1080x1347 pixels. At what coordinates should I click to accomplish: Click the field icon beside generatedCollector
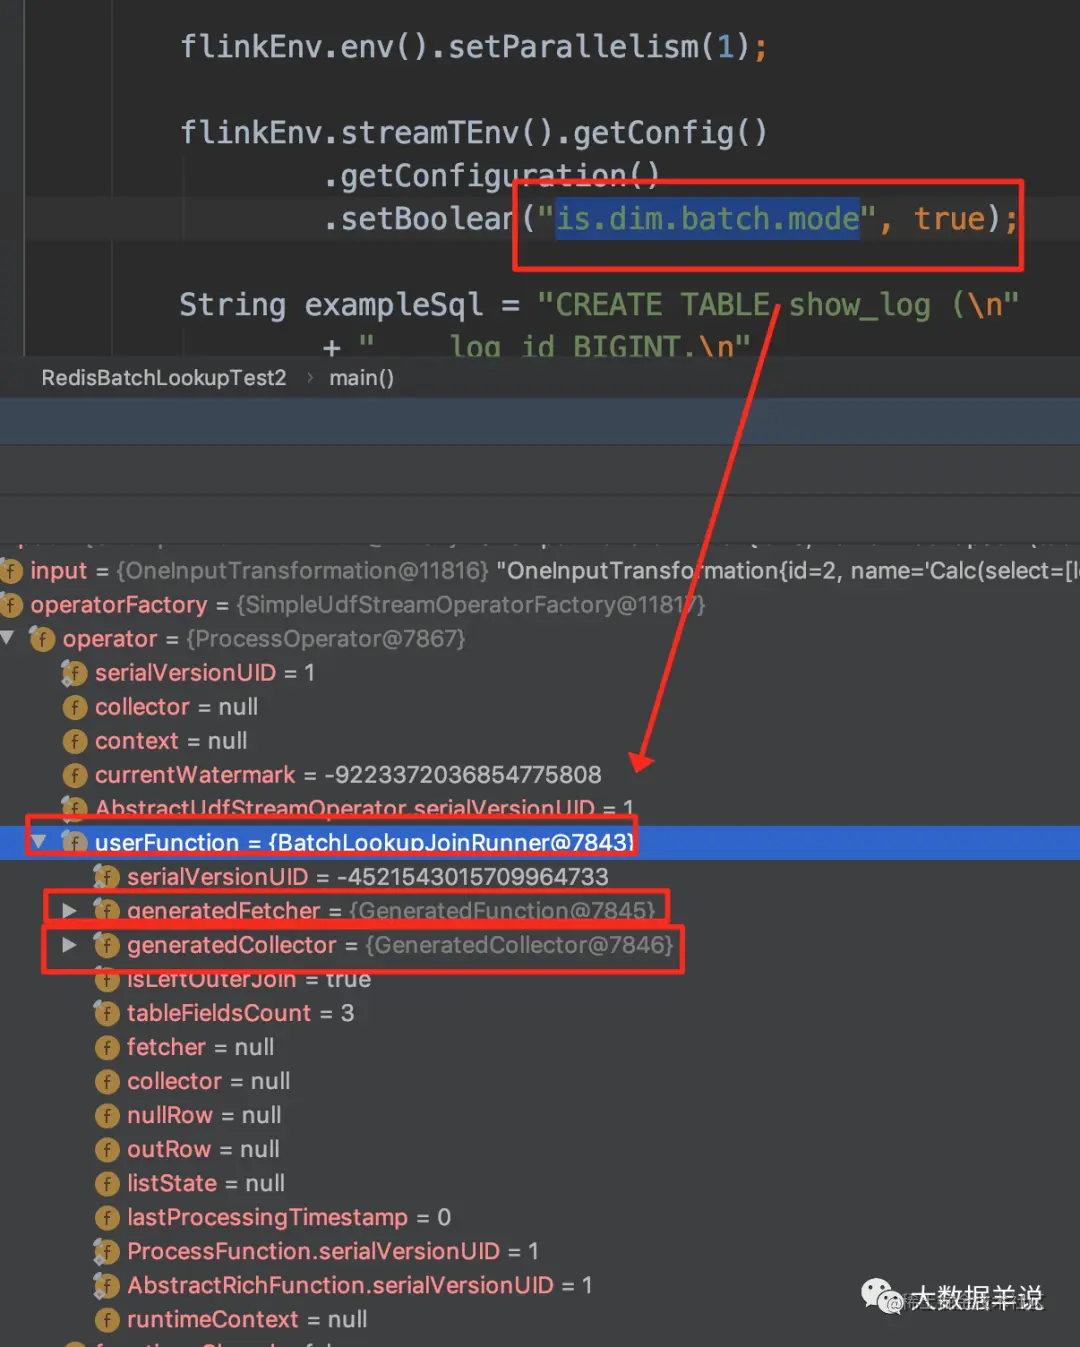click(x=107, y=944)
